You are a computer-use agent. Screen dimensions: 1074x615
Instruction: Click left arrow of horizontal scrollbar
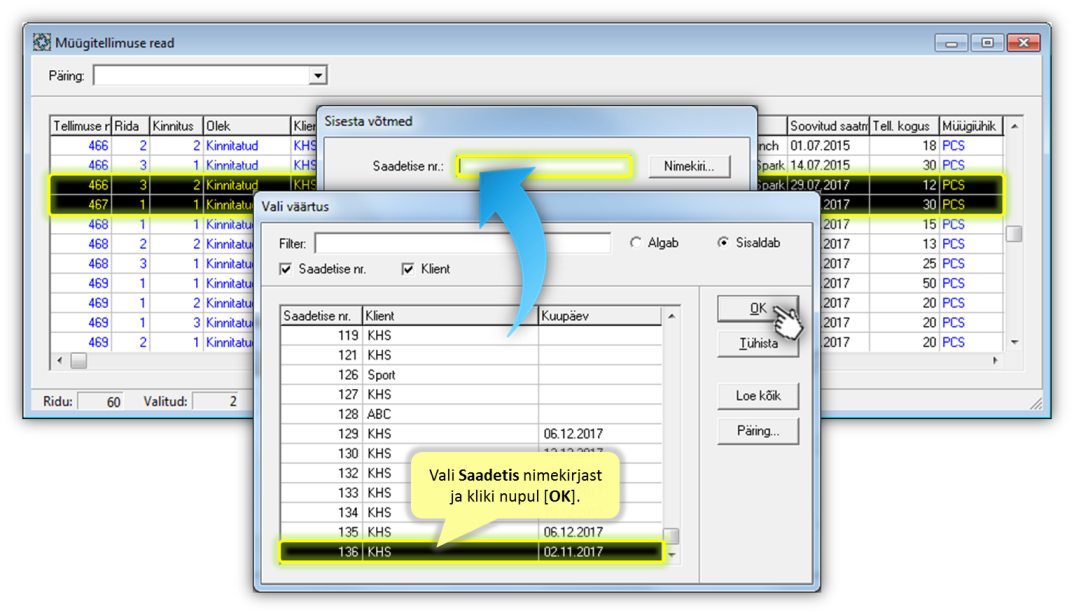click(59, 361)
